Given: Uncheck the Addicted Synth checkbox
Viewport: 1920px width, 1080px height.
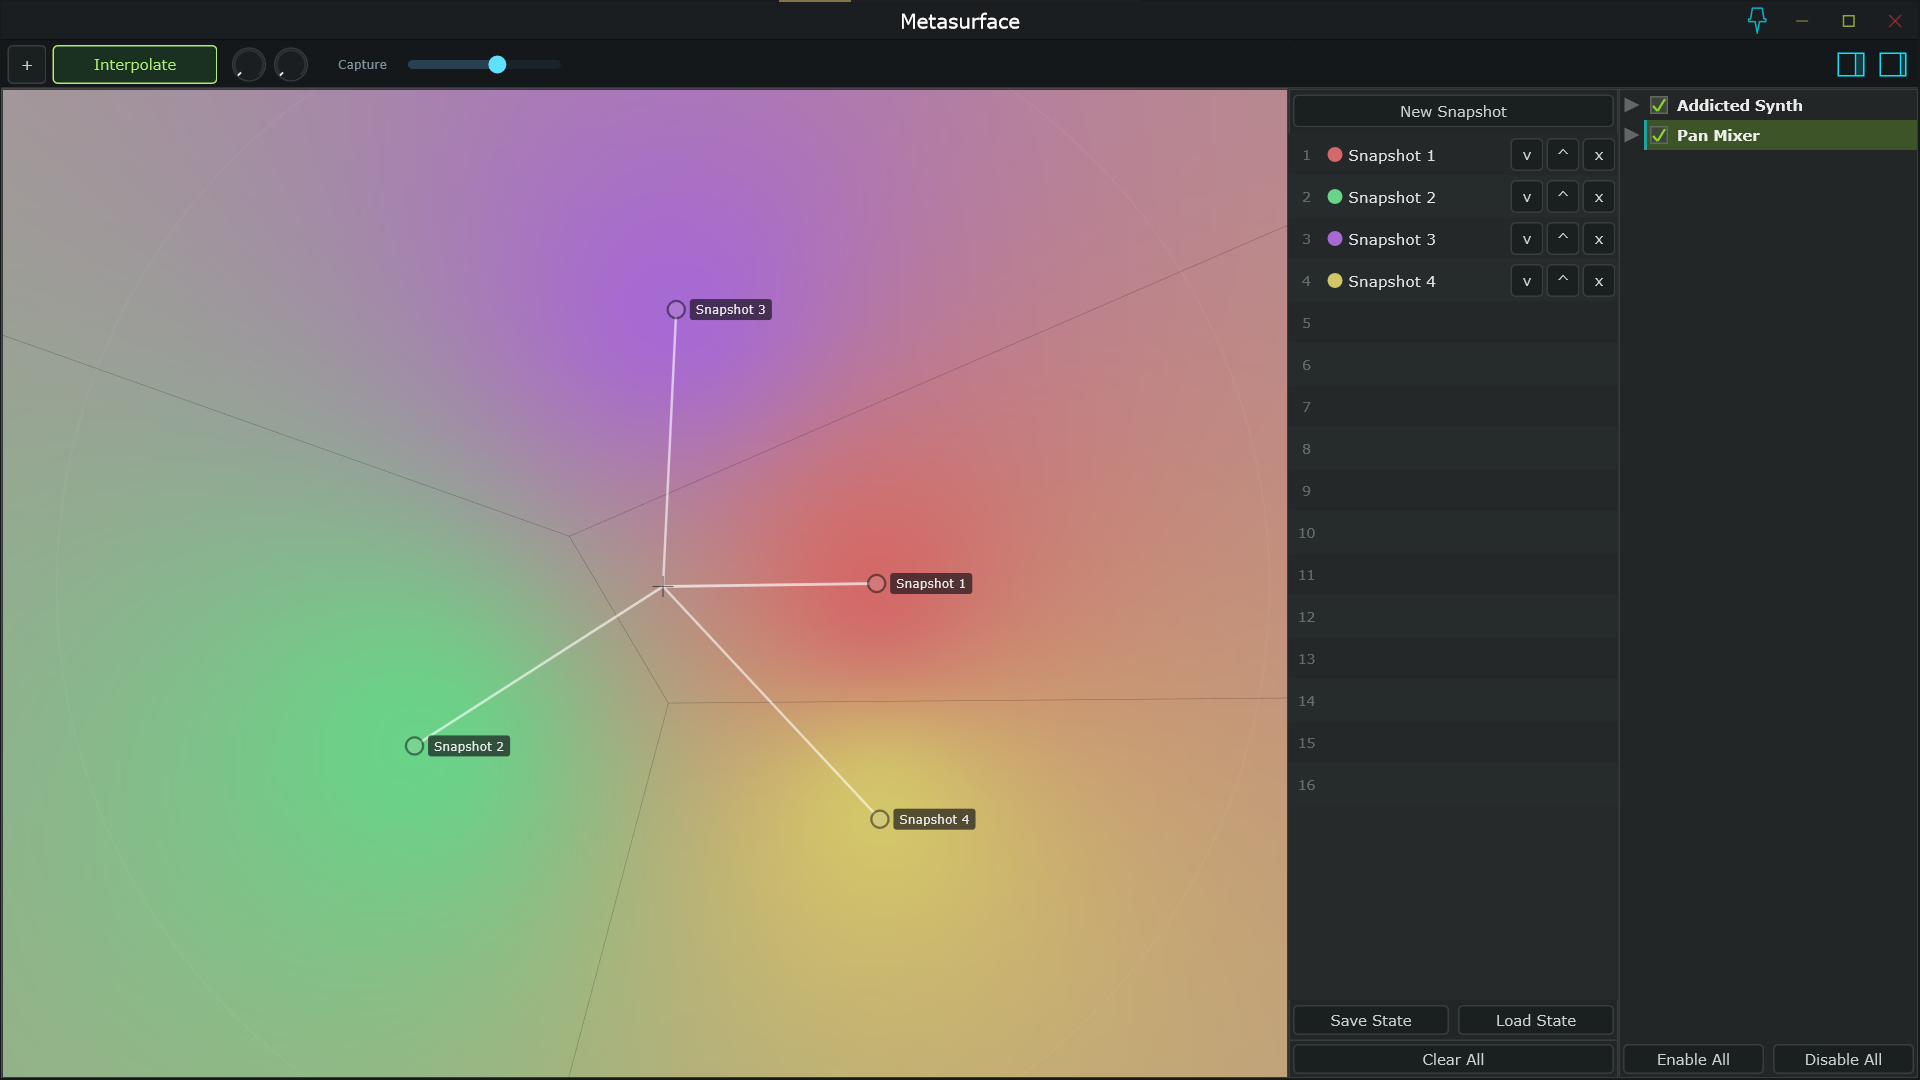Looking at the screenshot, I should (1659, 105).
